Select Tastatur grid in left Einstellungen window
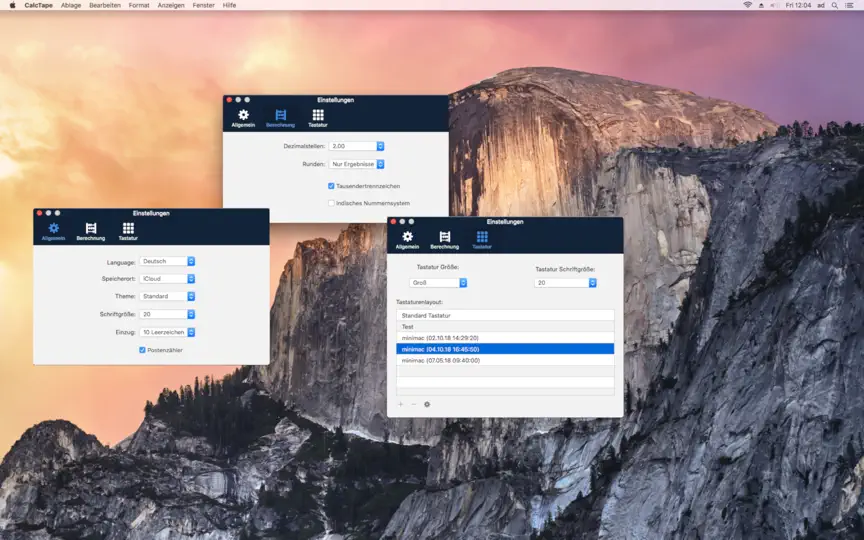864x540 pixels. 128,231
